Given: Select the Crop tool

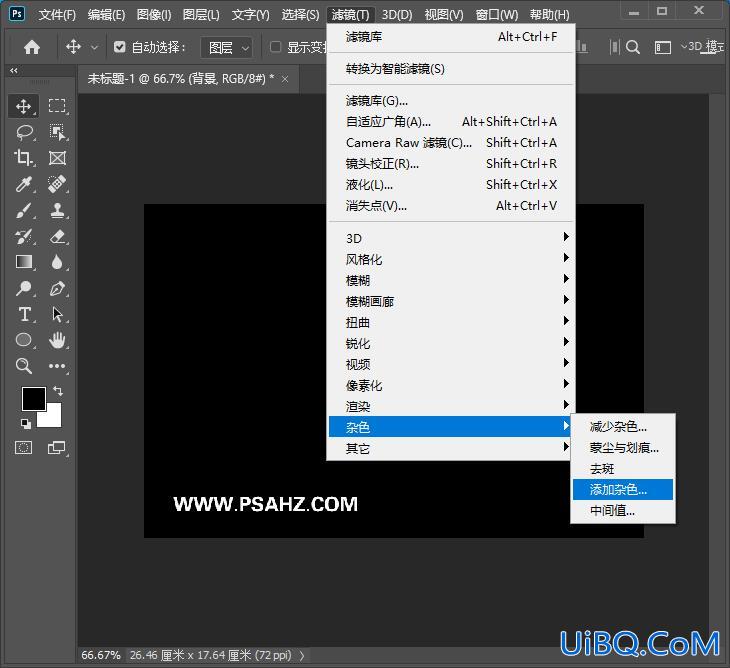Looking at the screenshot, I should tap(23, 158).
